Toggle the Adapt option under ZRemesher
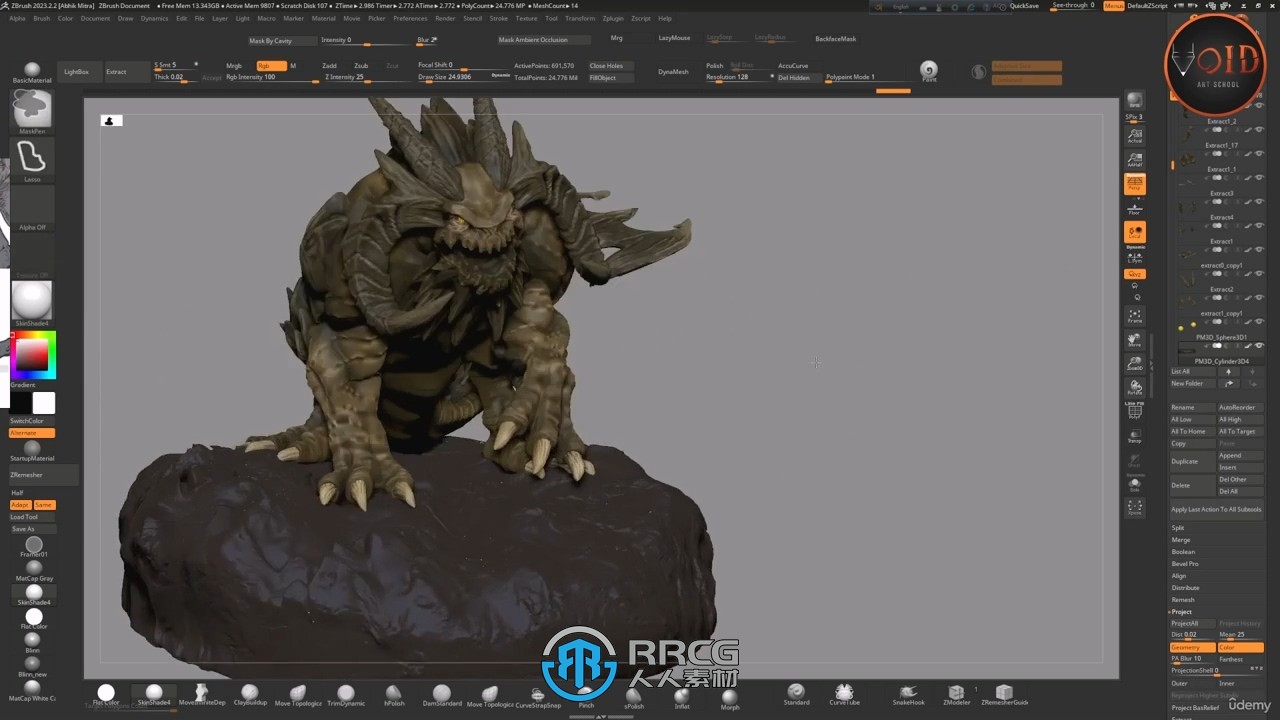Viewport: 1280px width, 720px height. coord(19,505)
